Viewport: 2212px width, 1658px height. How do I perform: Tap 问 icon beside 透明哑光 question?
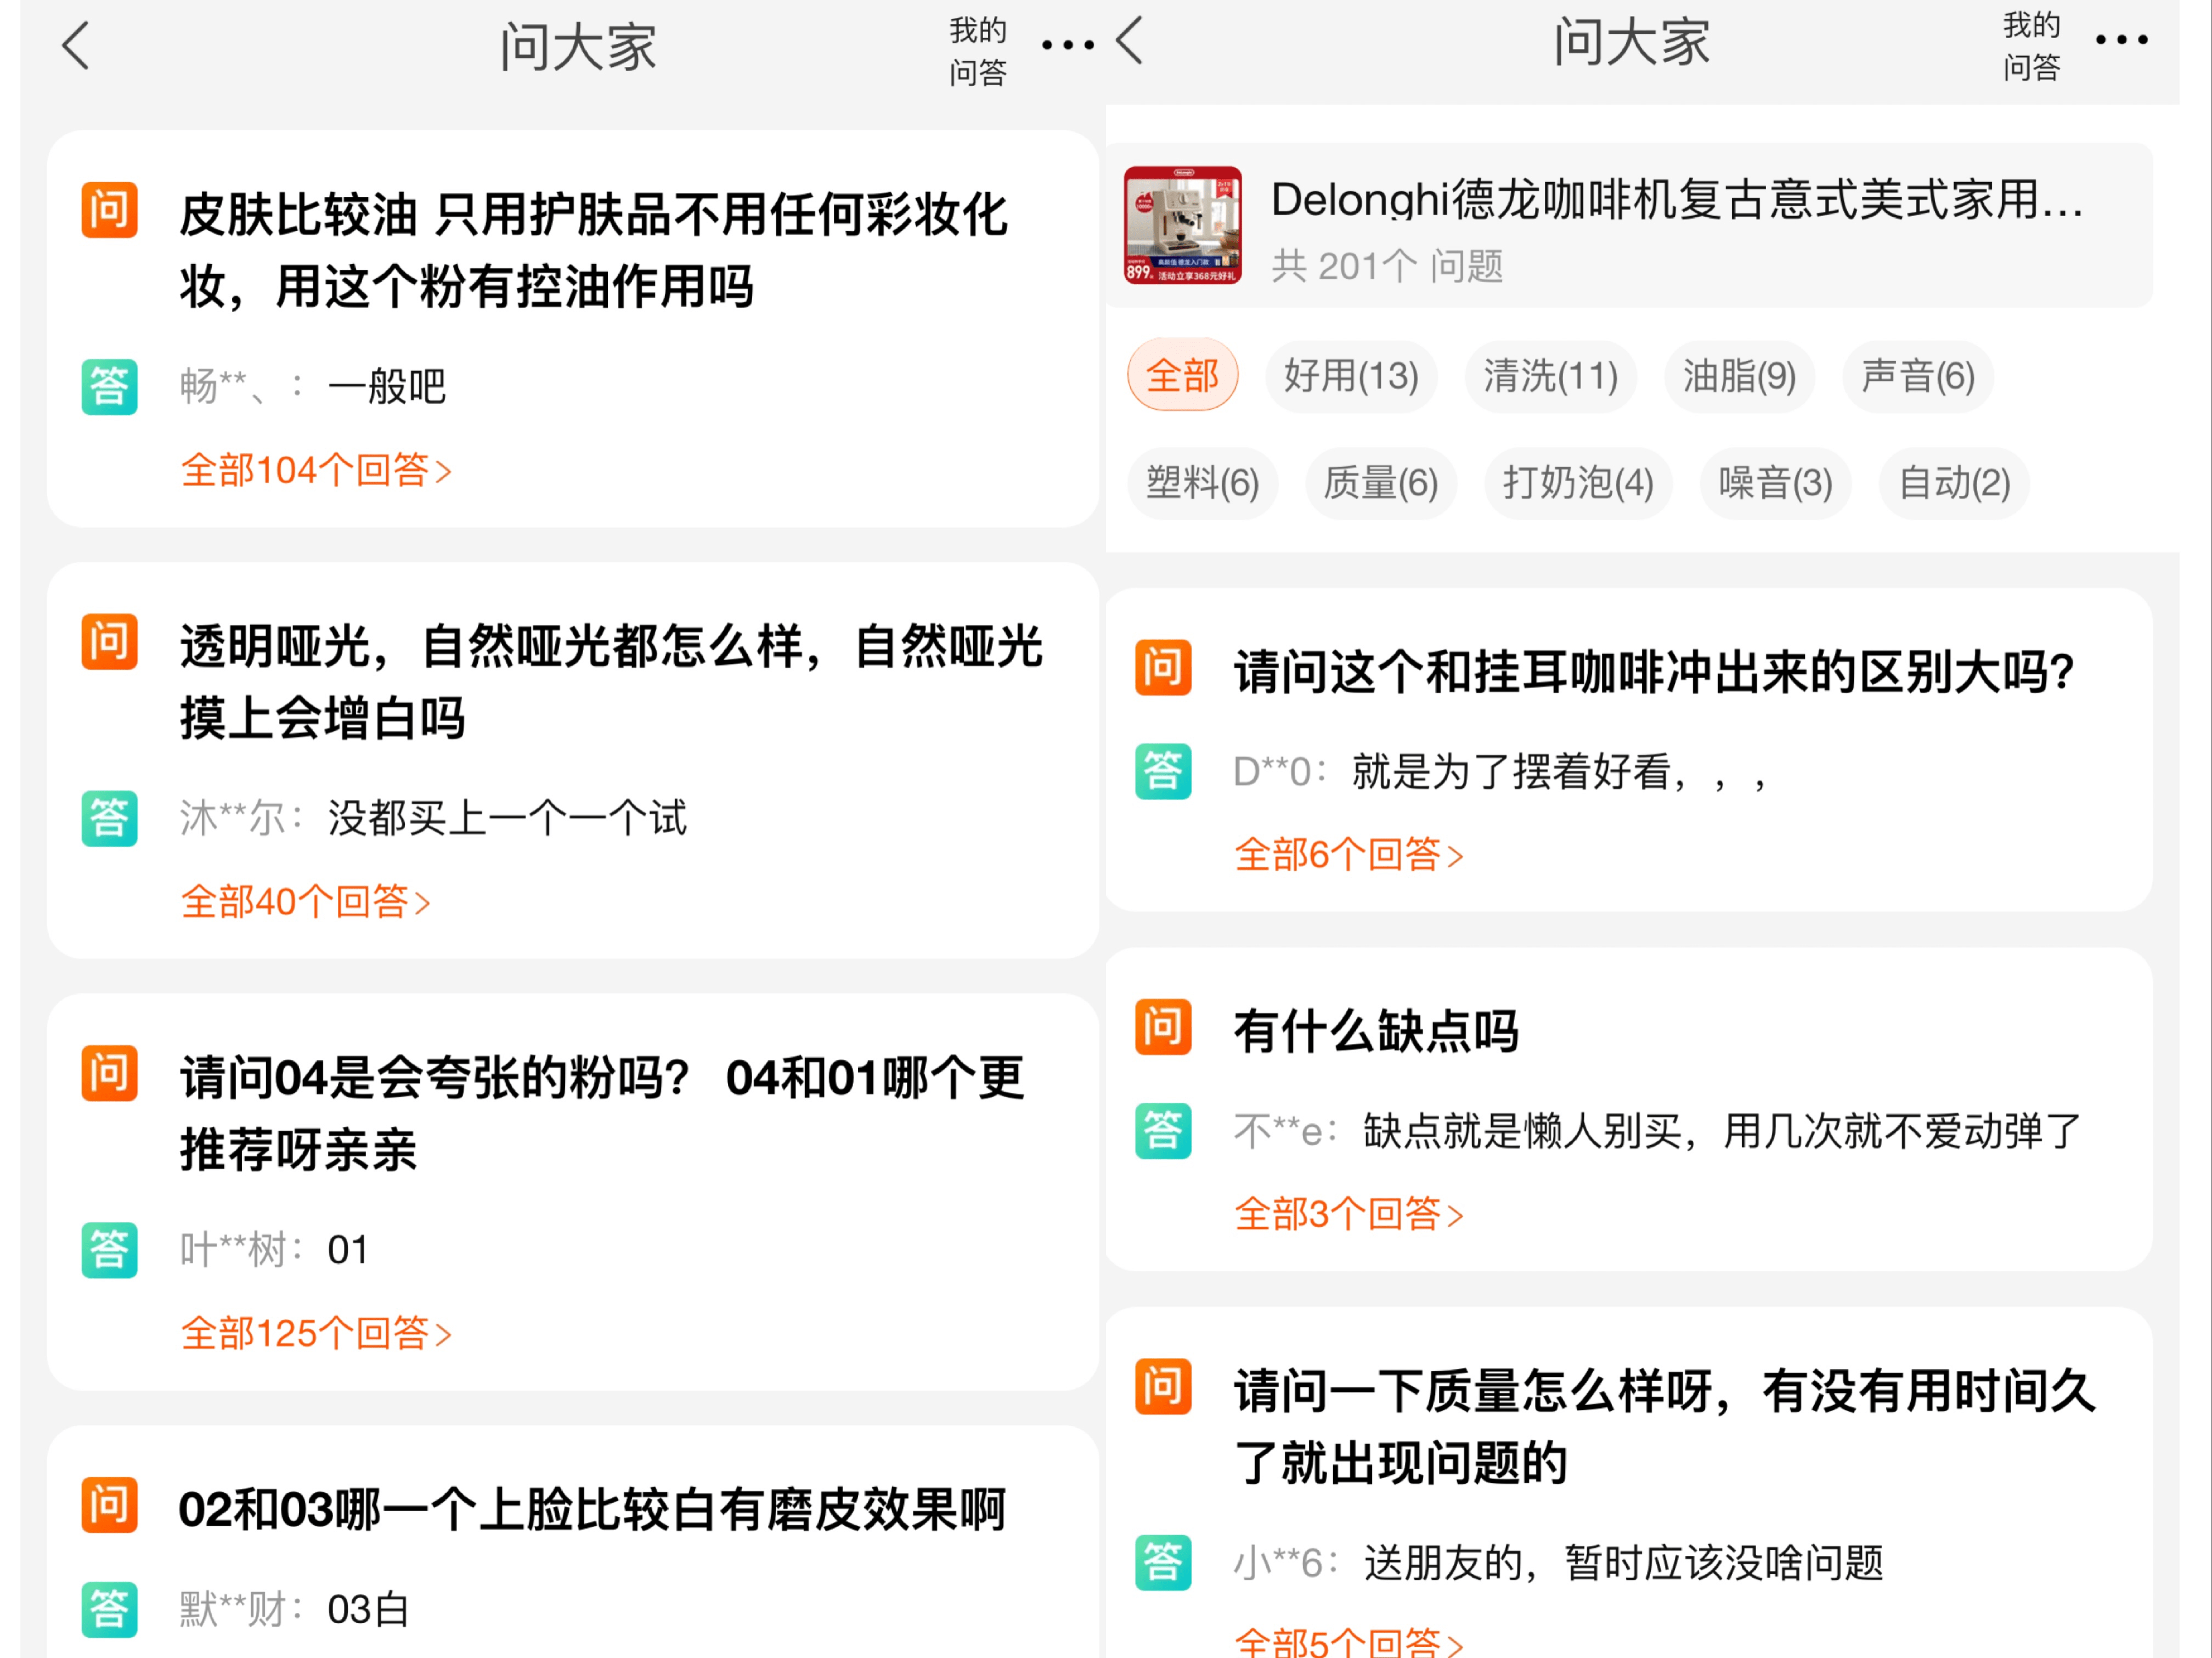click(x=109, y=642)
